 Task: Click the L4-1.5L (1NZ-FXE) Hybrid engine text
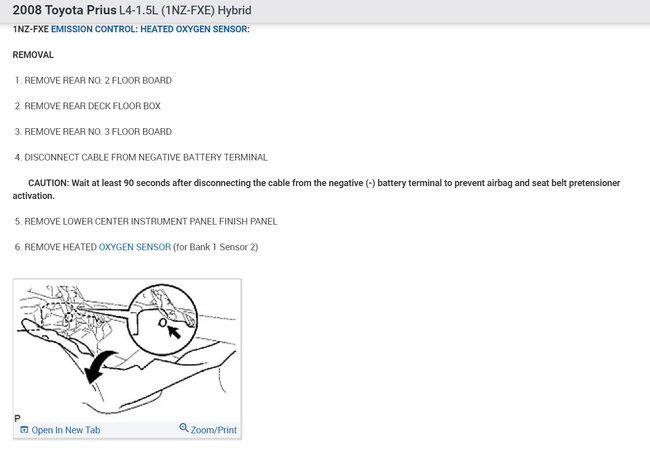click(x=185, y=10)
